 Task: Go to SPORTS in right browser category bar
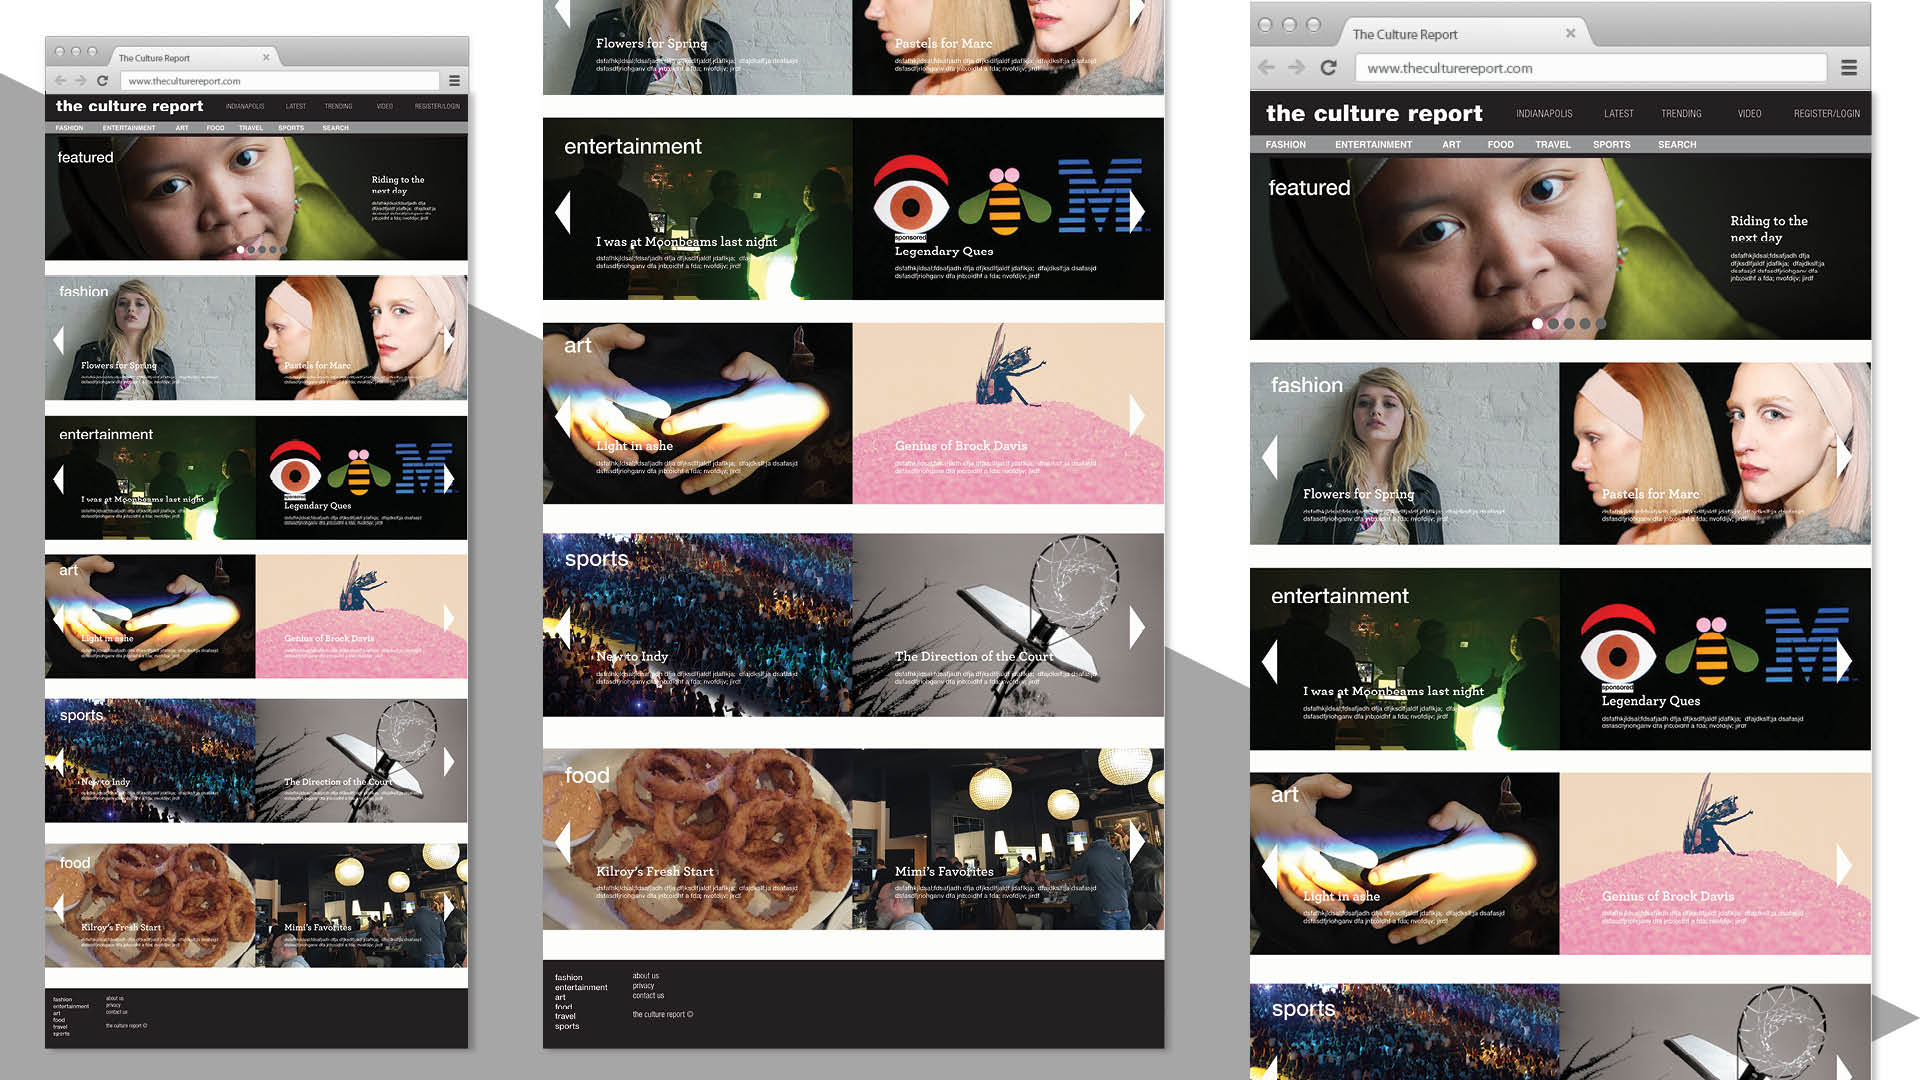click(x=1611, y=145)
